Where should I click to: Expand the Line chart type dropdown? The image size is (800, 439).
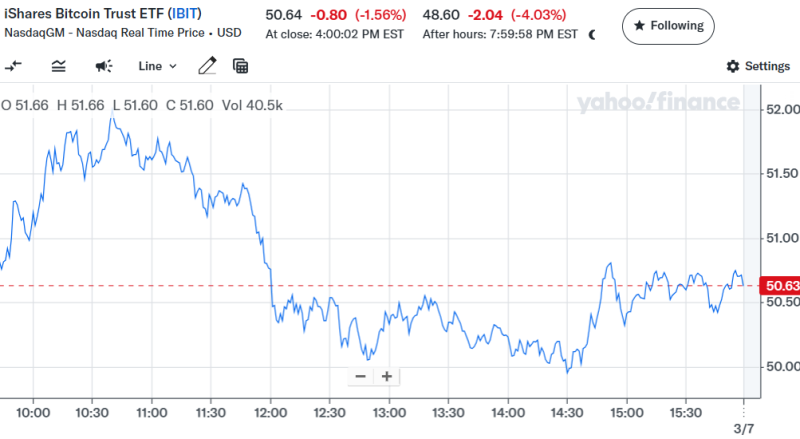[x=157, y=66]
